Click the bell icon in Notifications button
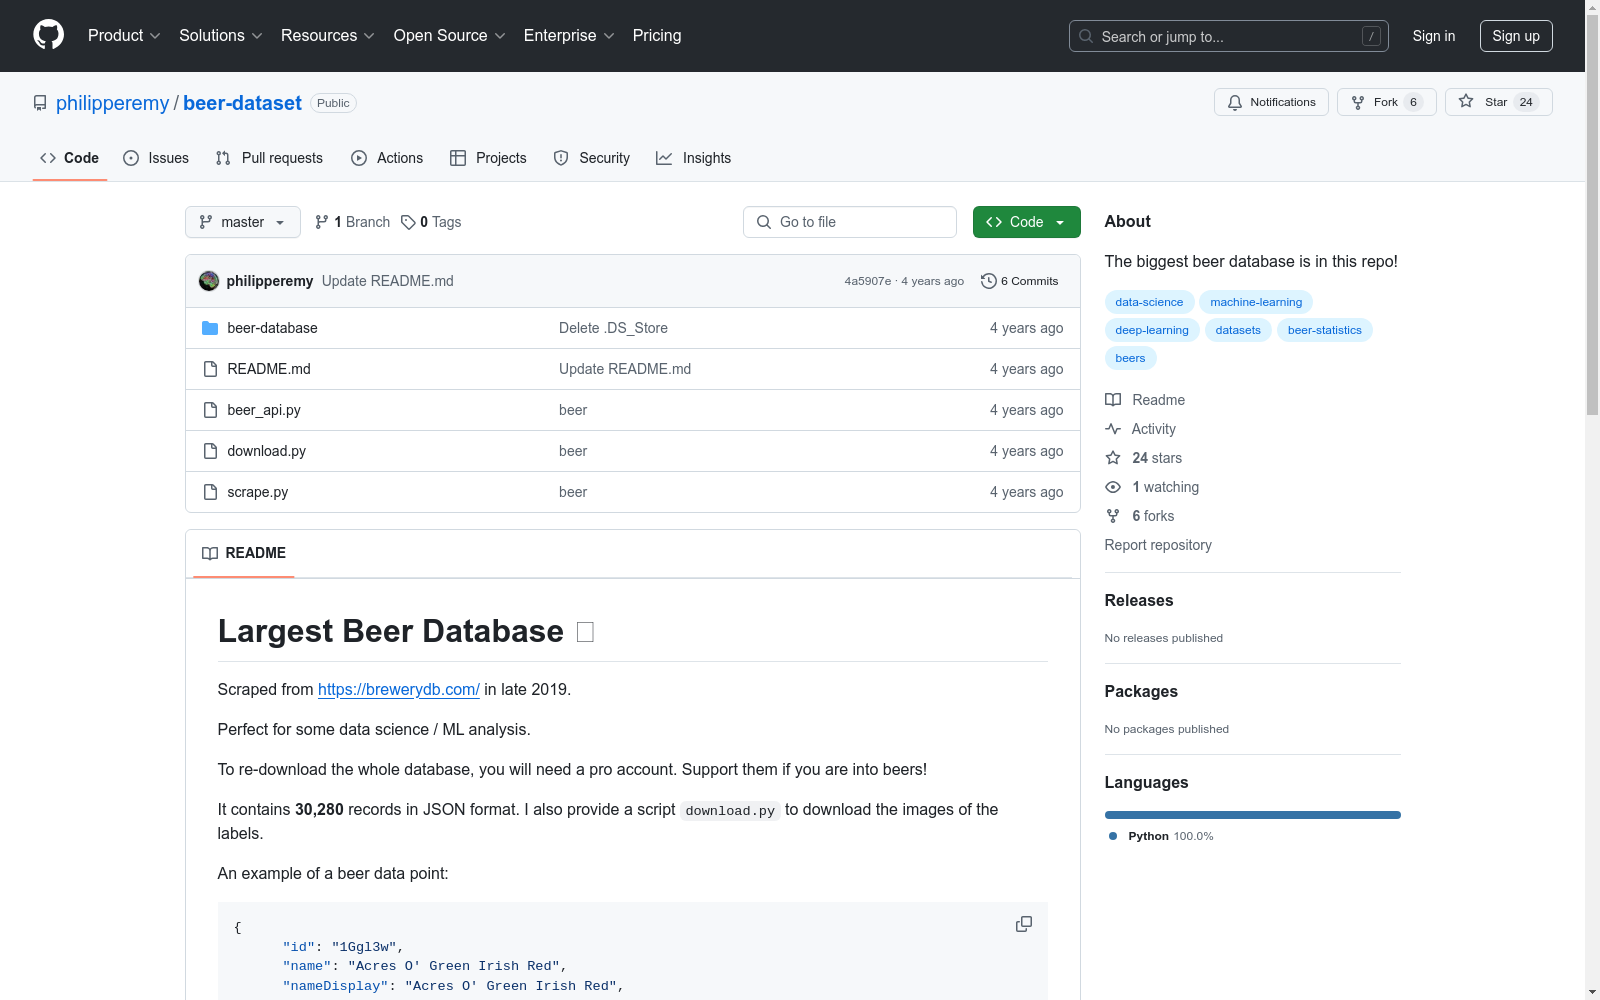1600x1000 pixels. pos(1235,102)
